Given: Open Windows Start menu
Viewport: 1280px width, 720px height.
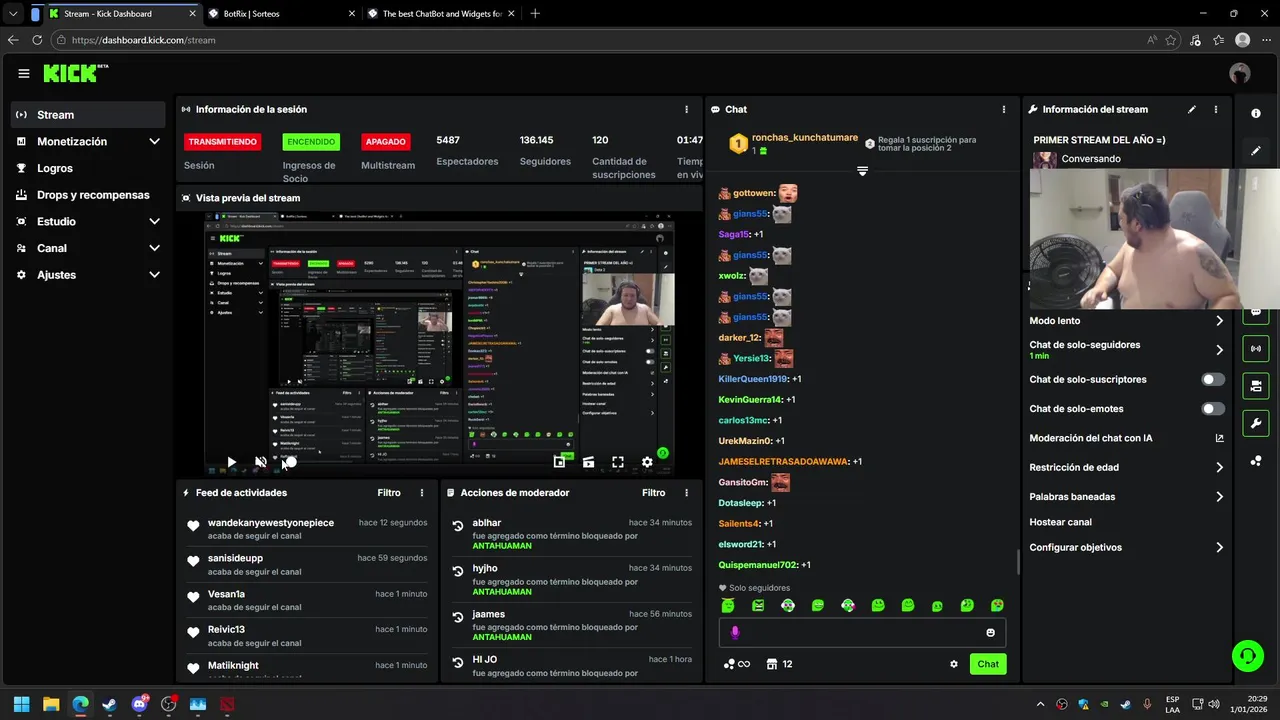Looking at the screenshot, I should (22, 704).
